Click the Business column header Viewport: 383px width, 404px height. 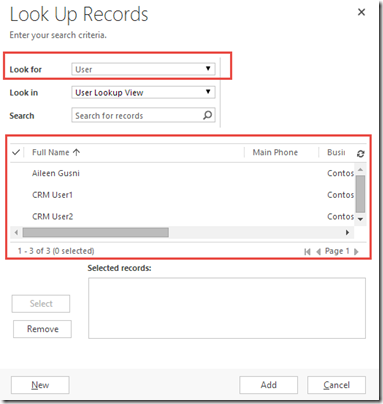pos(336,152)
